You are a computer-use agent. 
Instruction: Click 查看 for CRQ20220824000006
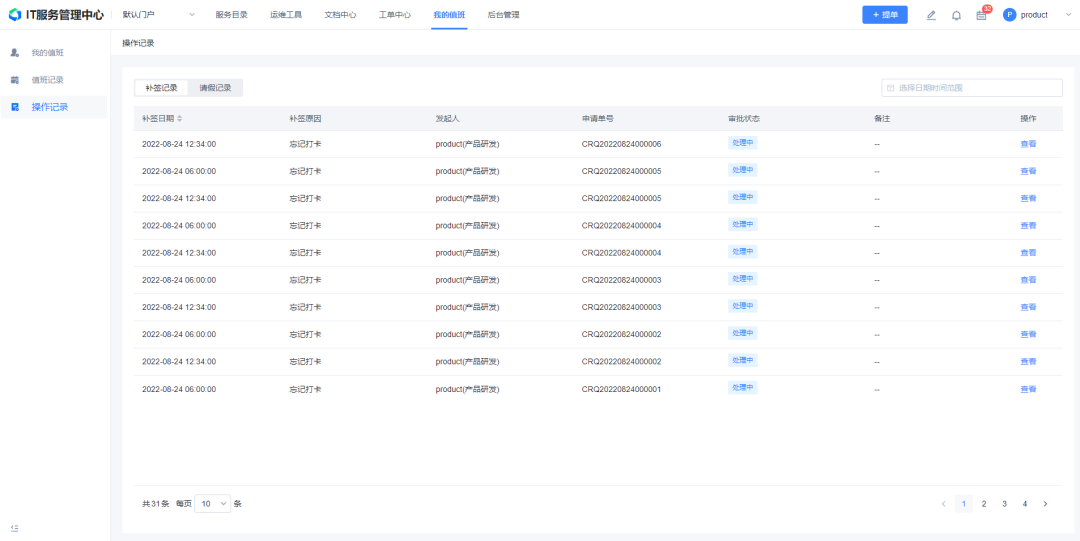[x=1028, y=144]
